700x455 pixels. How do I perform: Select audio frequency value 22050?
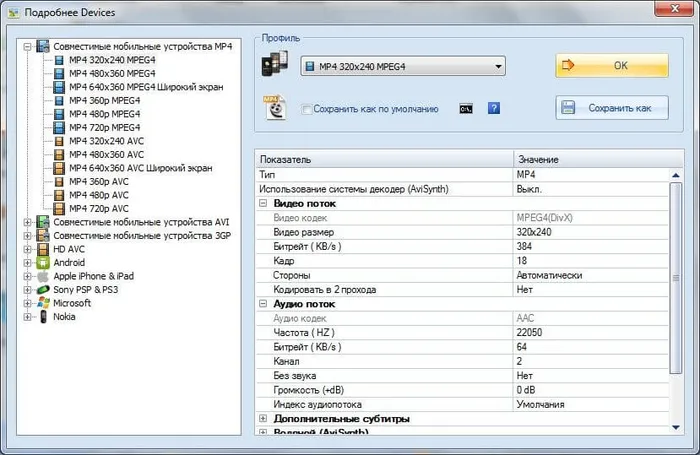[529, 333]
